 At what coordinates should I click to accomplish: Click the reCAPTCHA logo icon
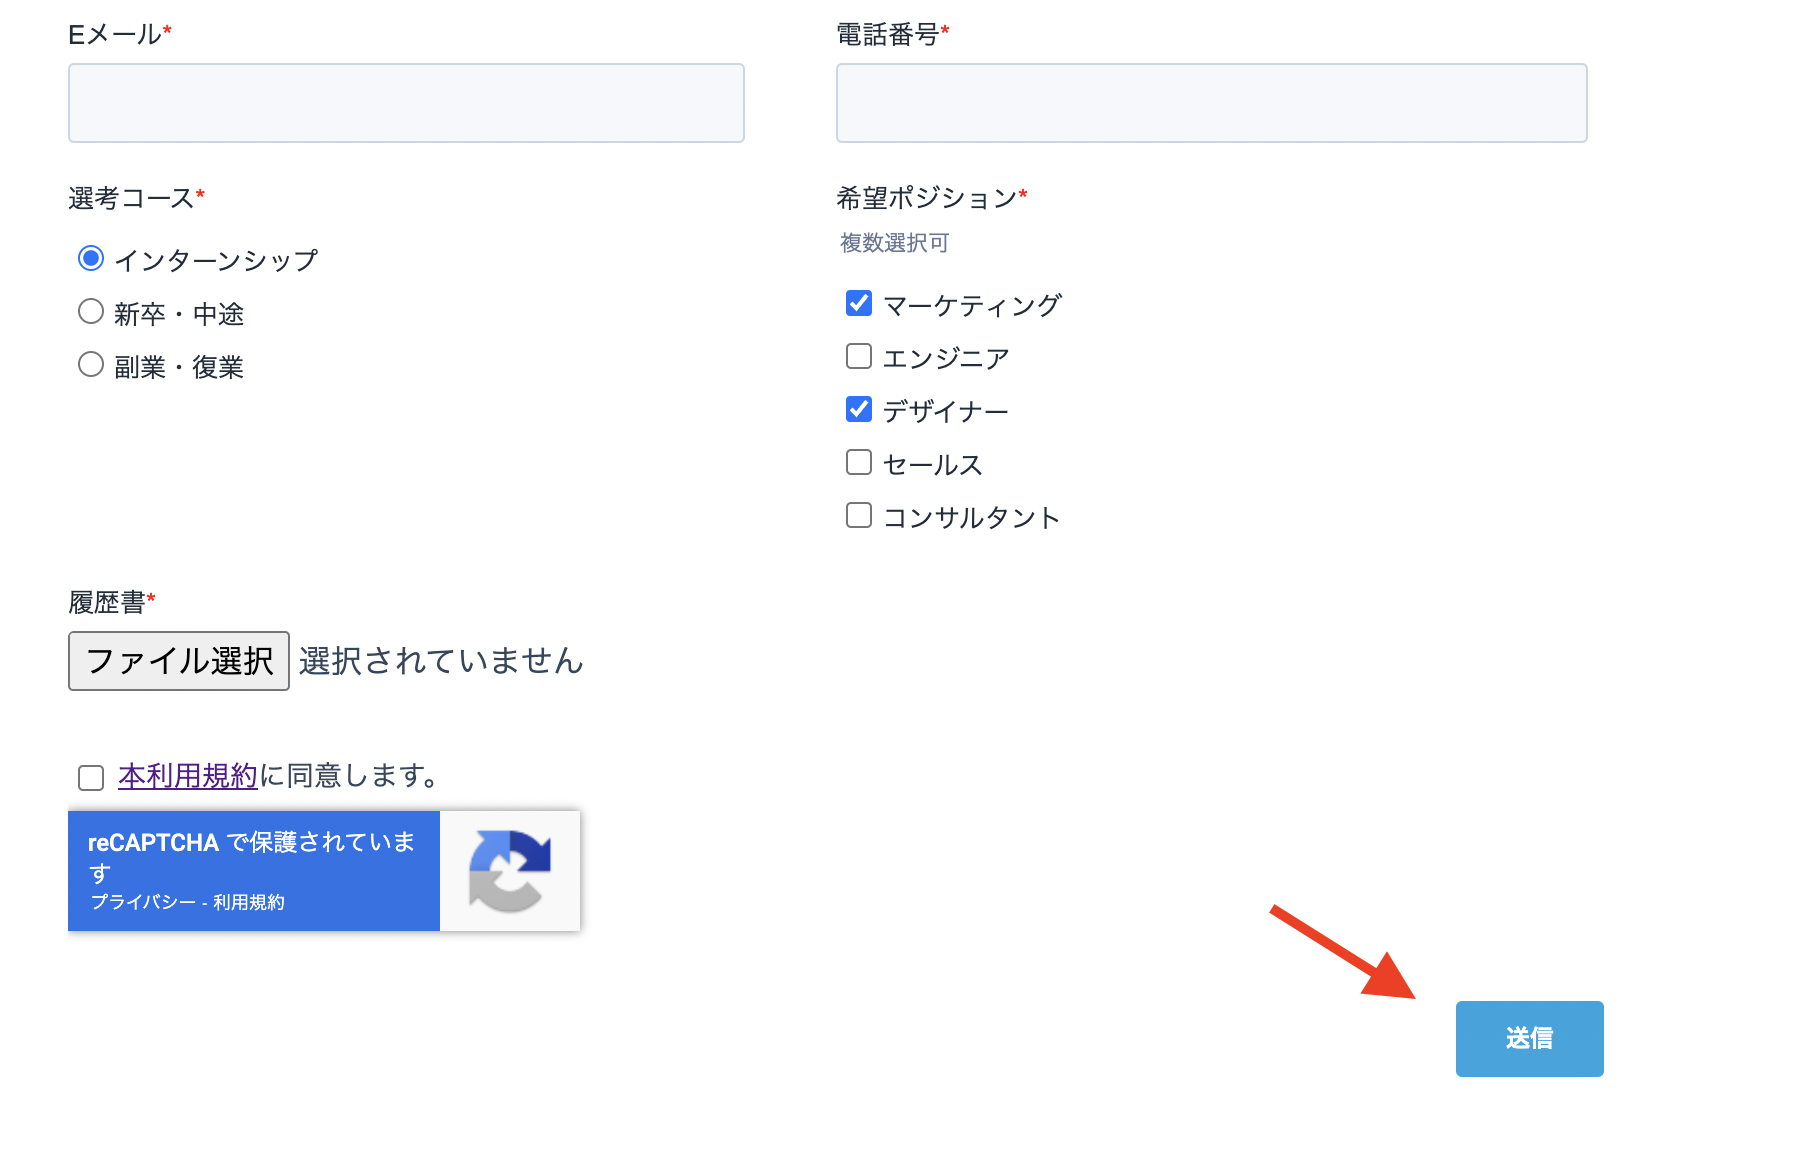coord(510,871)
